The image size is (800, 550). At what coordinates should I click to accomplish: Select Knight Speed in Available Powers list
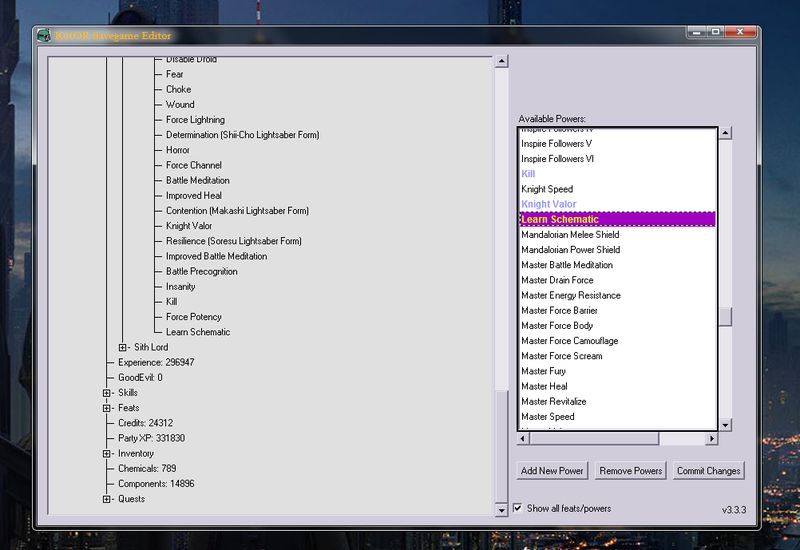pos(547,189)
